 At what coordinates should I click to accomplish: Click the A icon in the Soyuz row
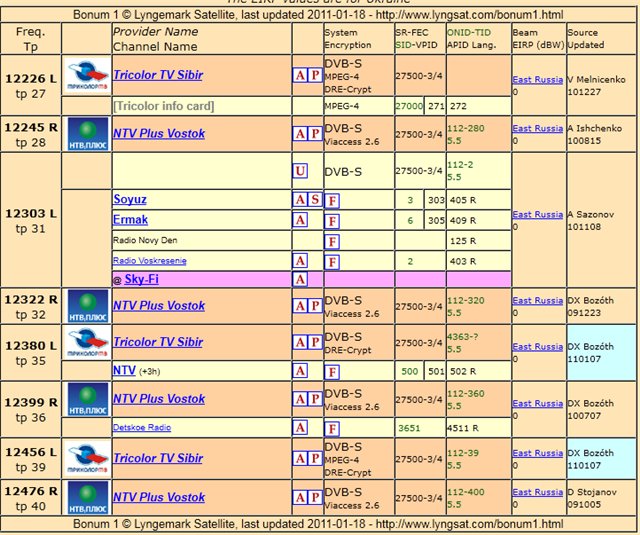coord(300,200)
